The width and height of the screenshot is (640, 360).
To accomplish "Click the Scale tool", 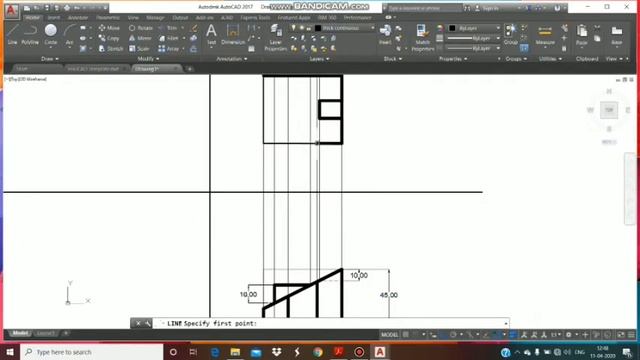I will (139, 49).
